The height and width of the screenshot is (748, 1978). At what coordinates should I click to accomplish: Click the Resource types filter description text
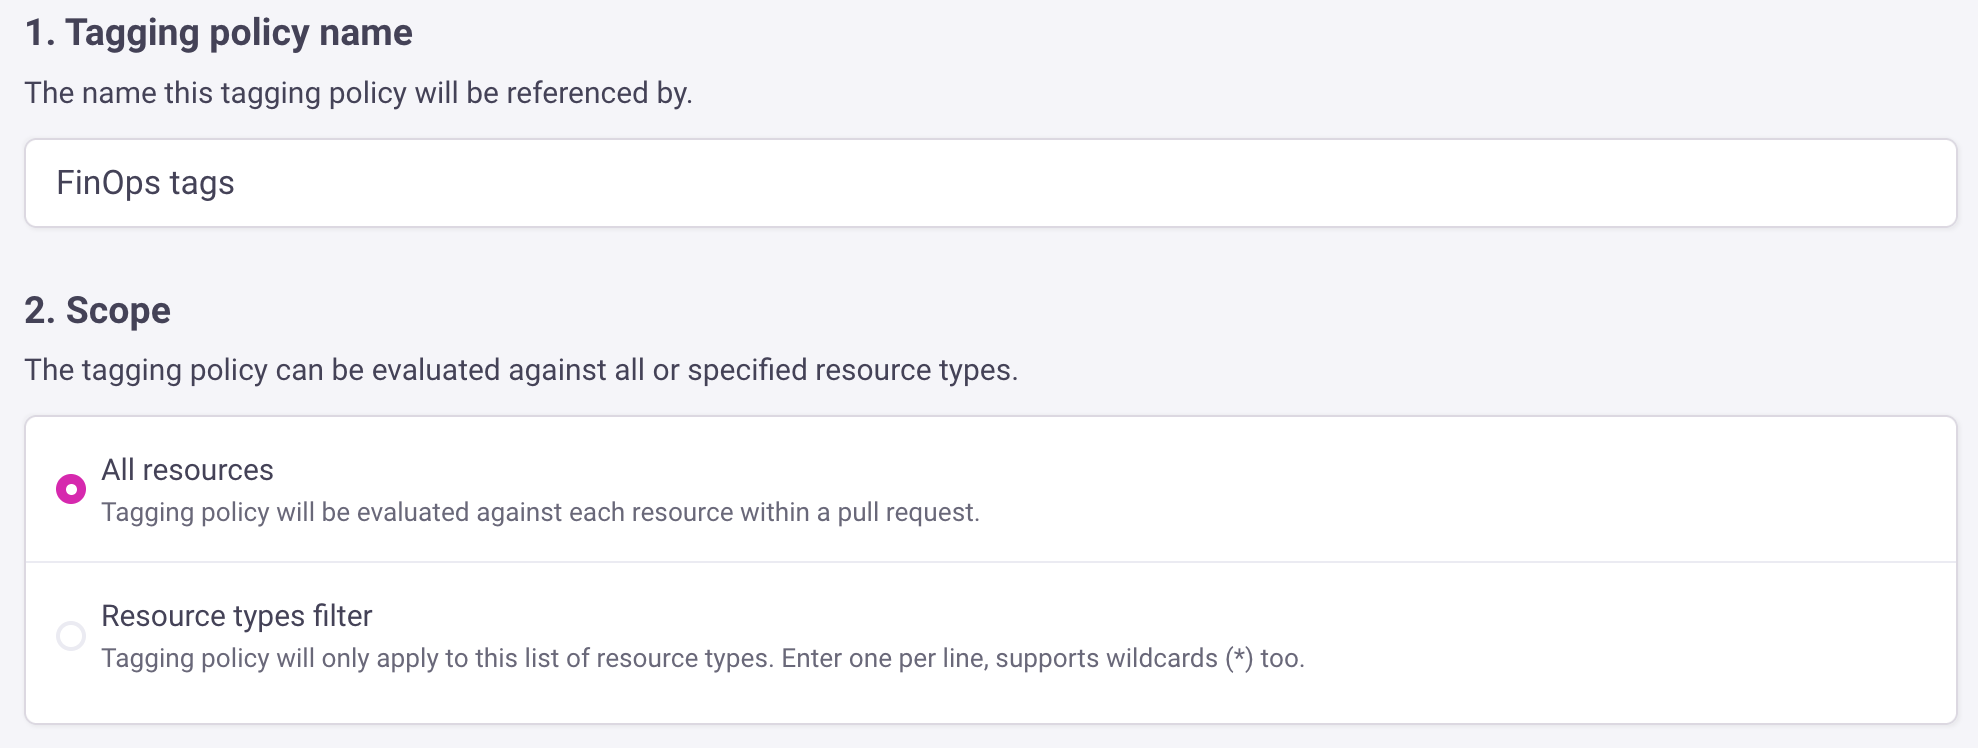click(705, 658)
